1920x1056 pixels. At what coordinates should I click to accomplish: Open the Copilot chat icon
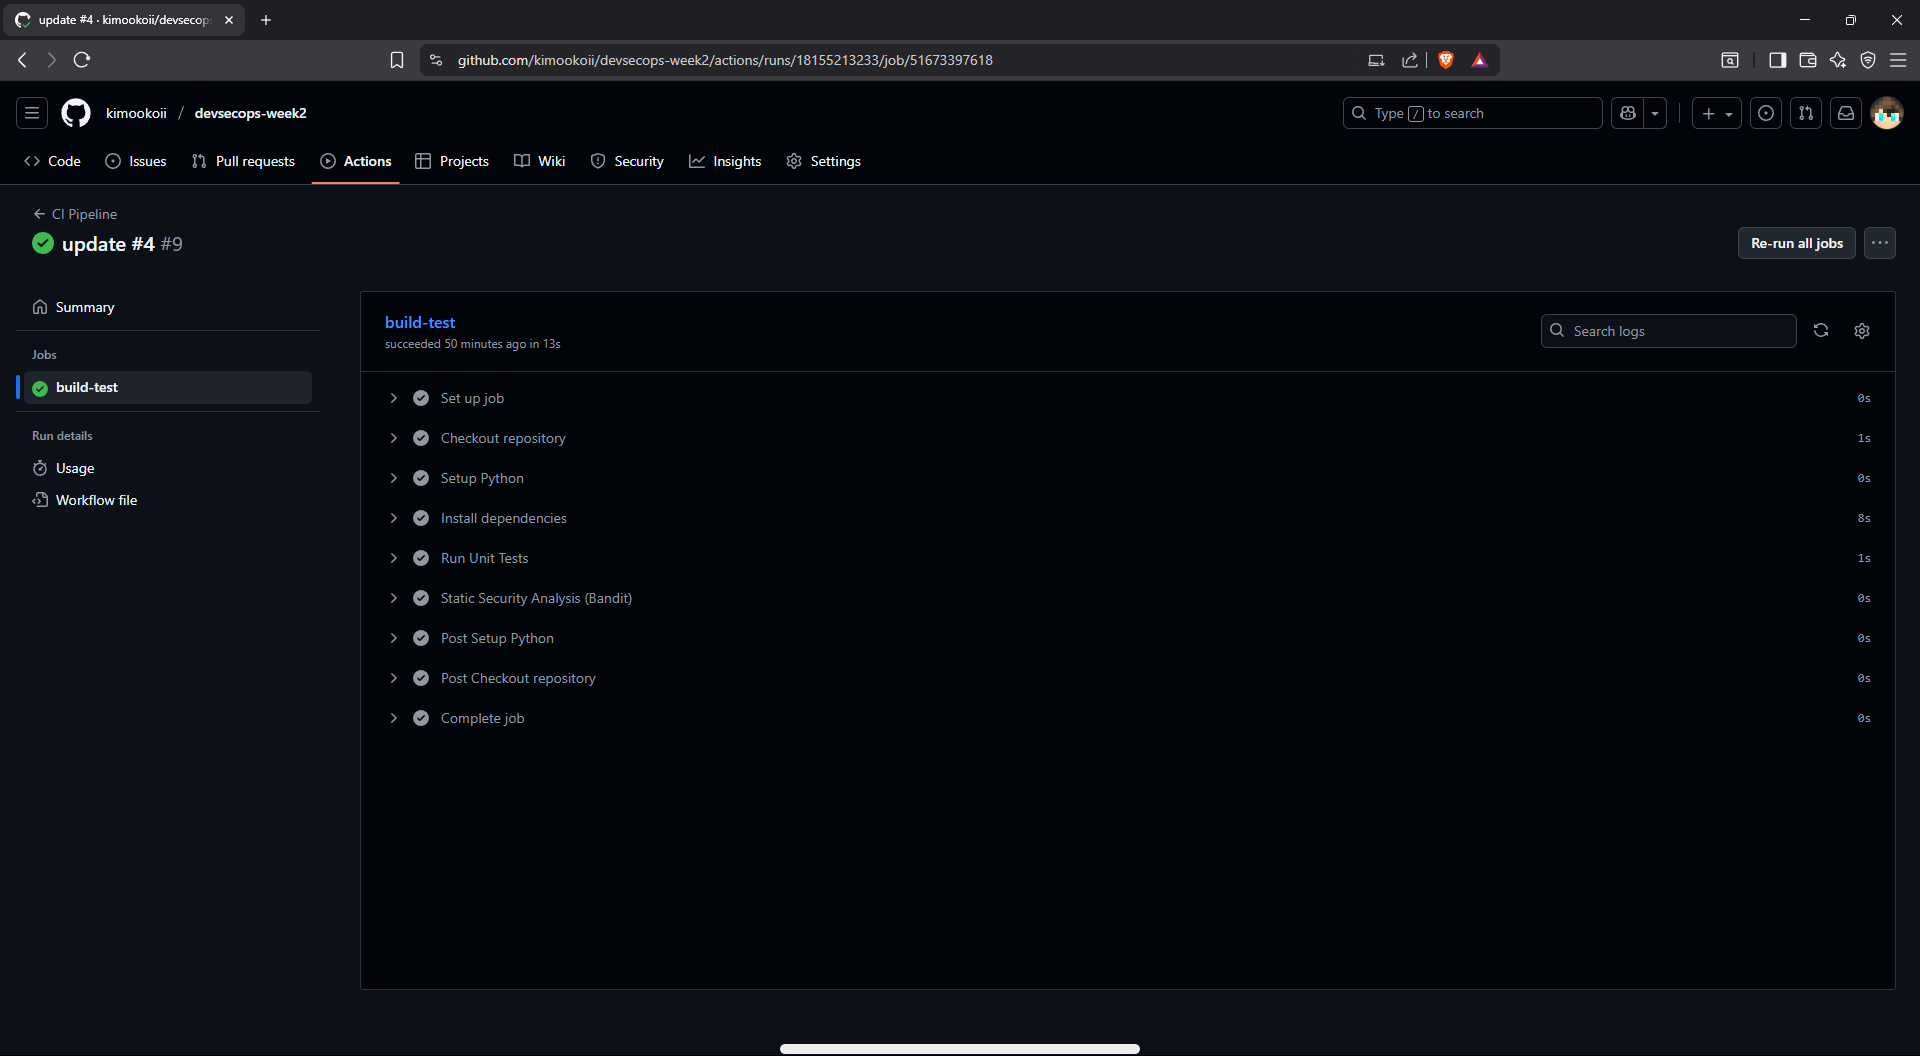(1628, 113)
